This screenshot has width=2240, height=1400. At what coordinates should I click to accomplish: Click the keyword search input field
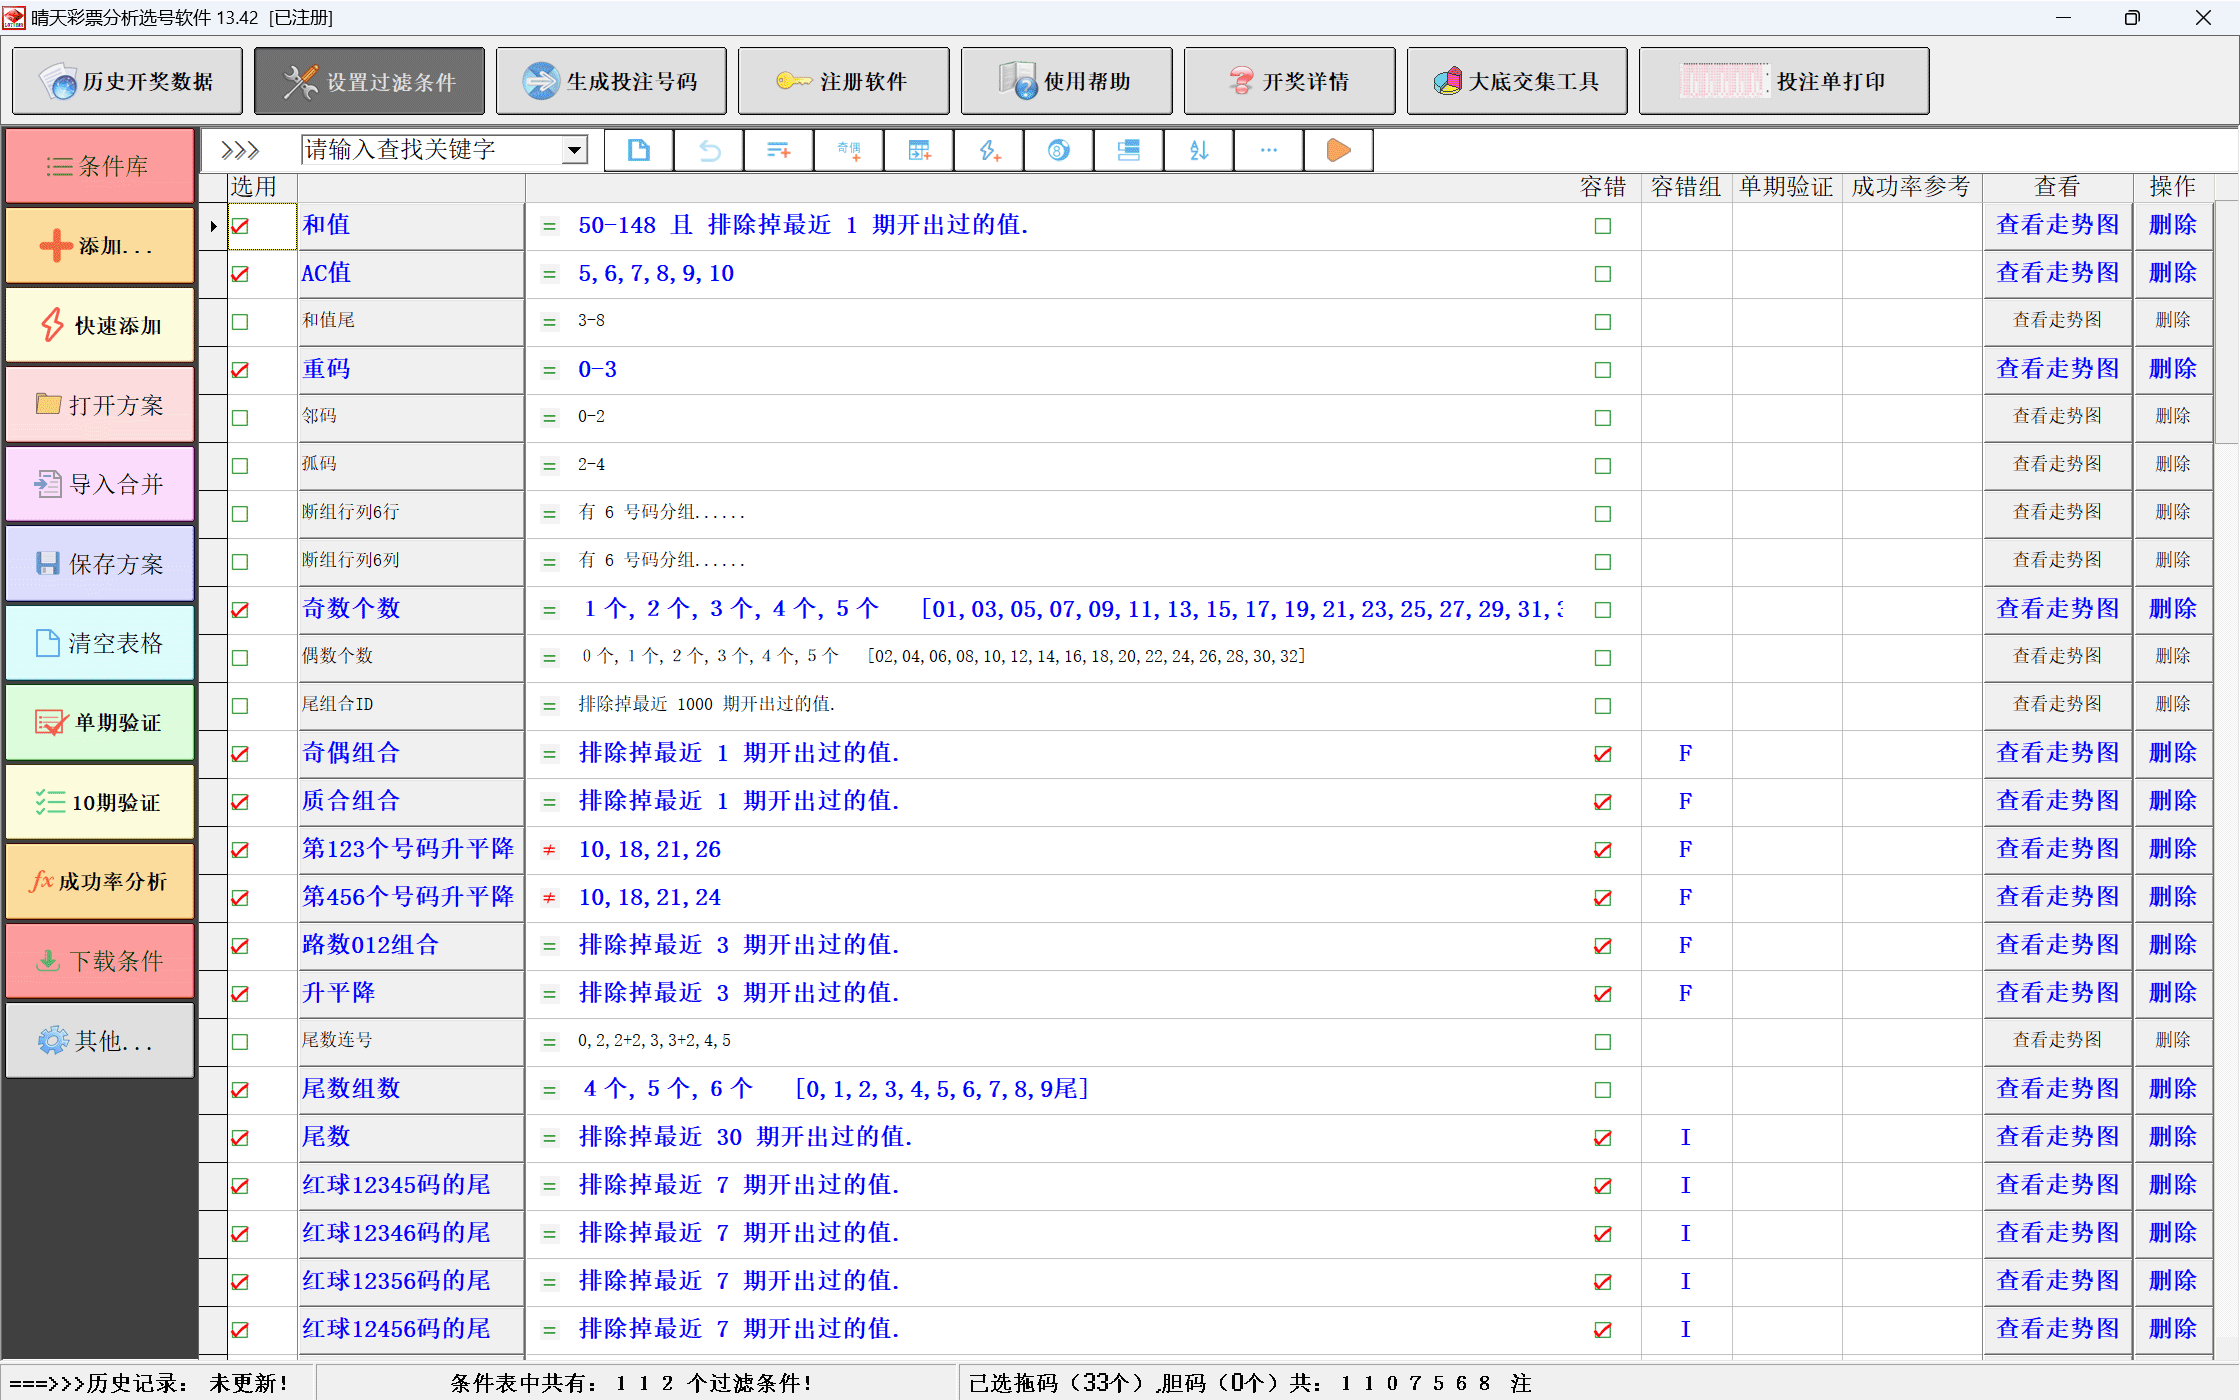(x=430, y=150)
